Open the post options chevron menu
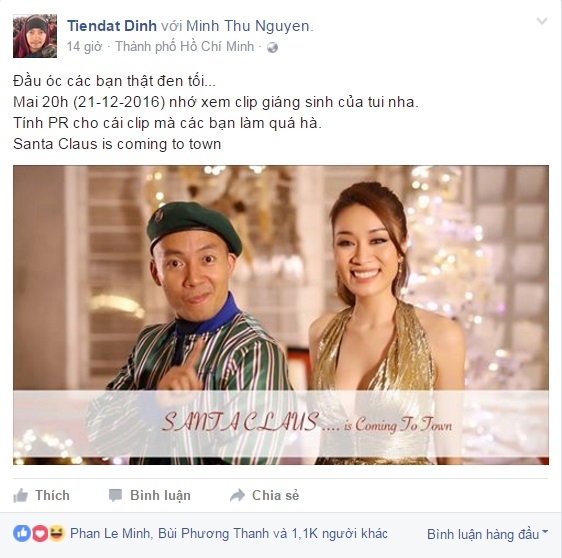562x558 pixels. coord(542,22)
